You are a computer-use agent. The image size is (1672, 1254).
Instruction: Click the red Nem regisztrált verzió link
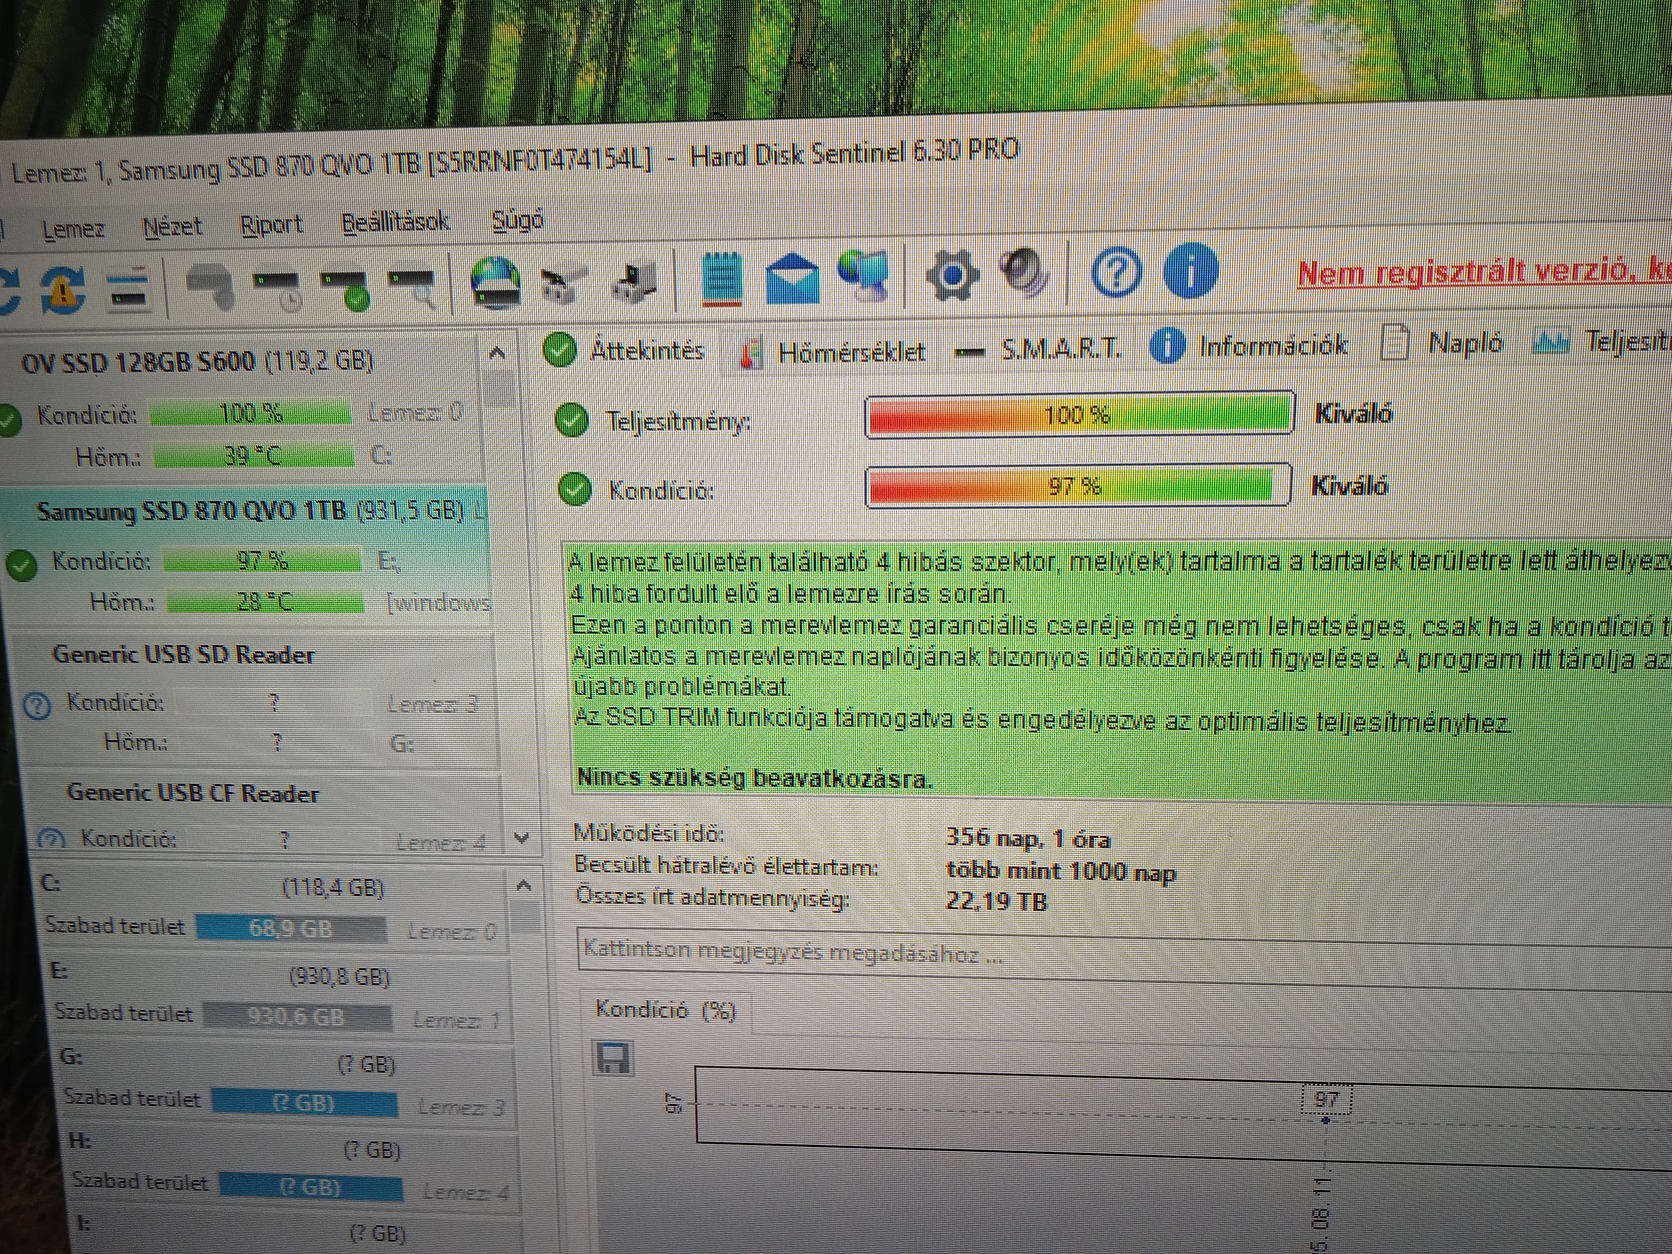1484,271
